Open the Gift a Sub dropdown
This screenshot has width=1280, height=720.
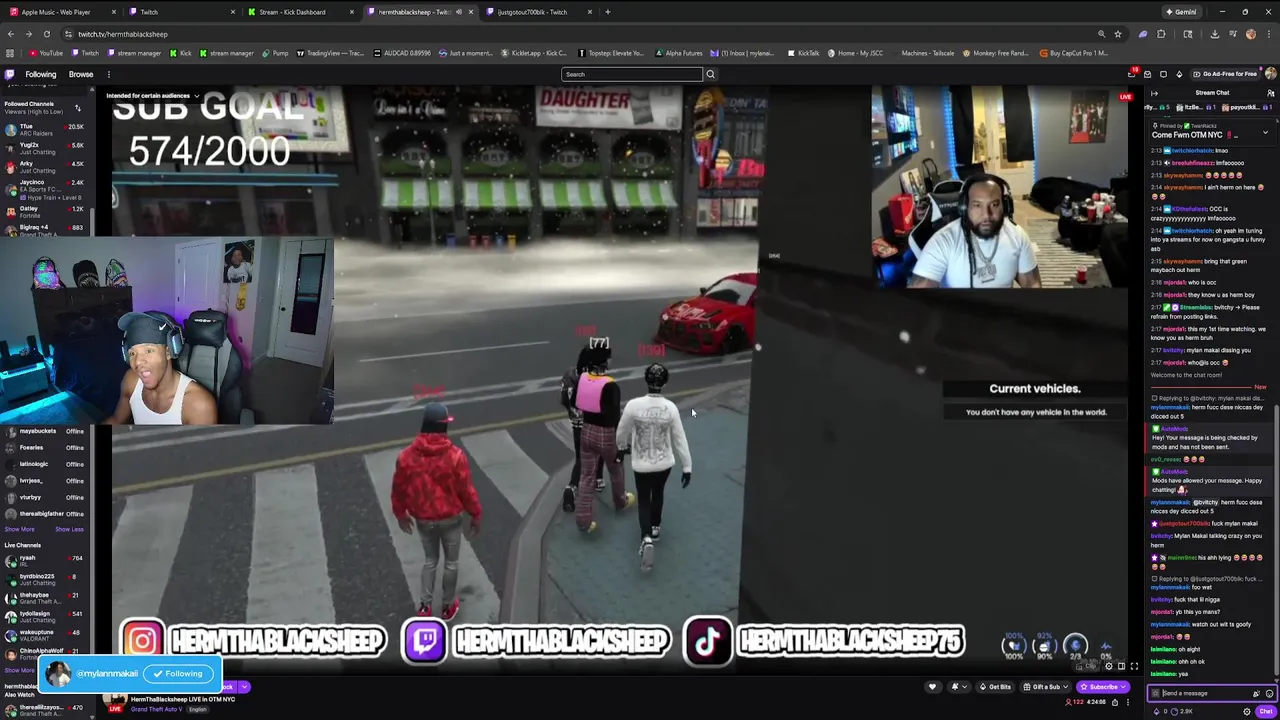point(1045,687)
